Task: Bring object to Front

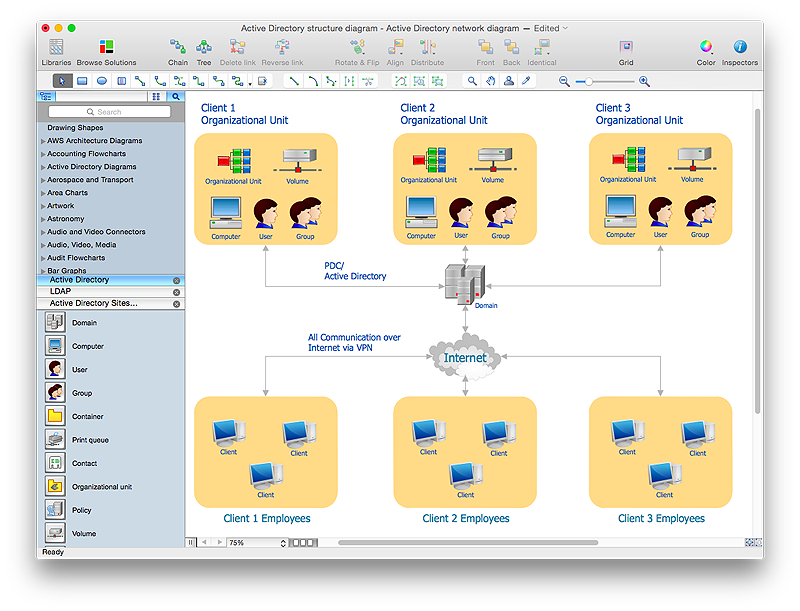Action: pos(485,52)
